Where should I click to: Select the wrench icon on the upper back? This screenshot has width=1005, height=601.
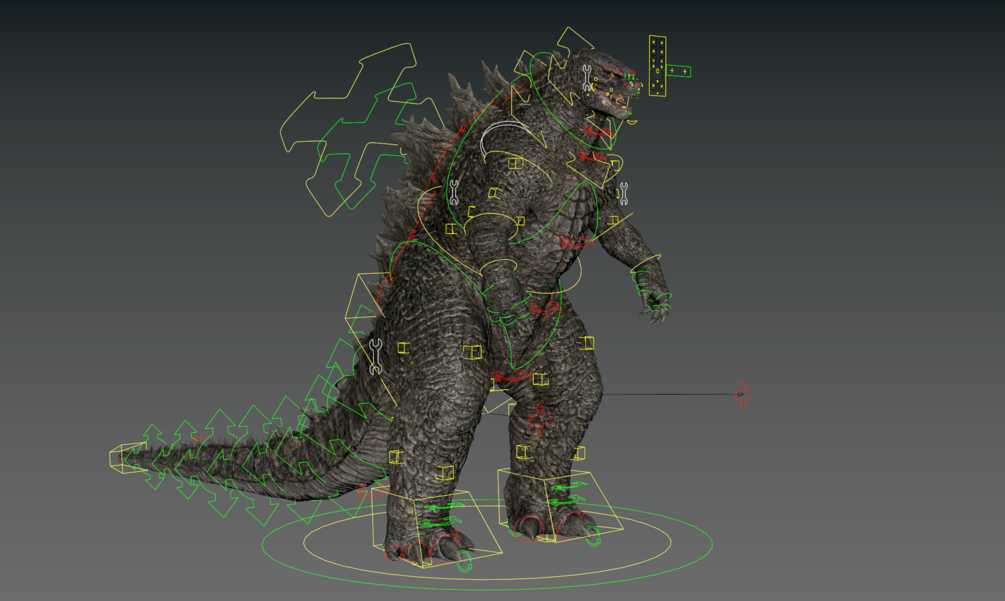point(454,192)
